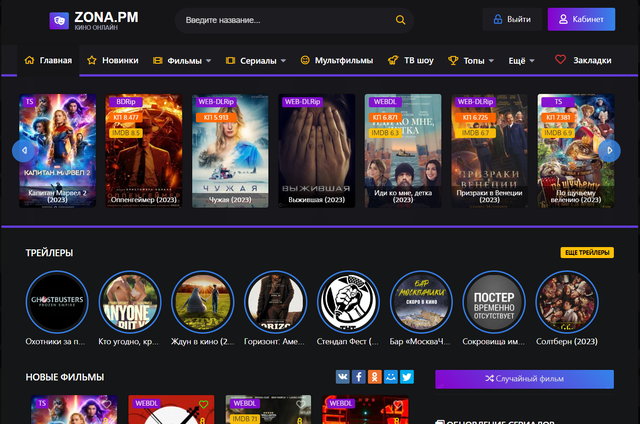Open Иди ко мне, детка (2023) poster
This screenshot has width=640, height=424.
[403, 151]
